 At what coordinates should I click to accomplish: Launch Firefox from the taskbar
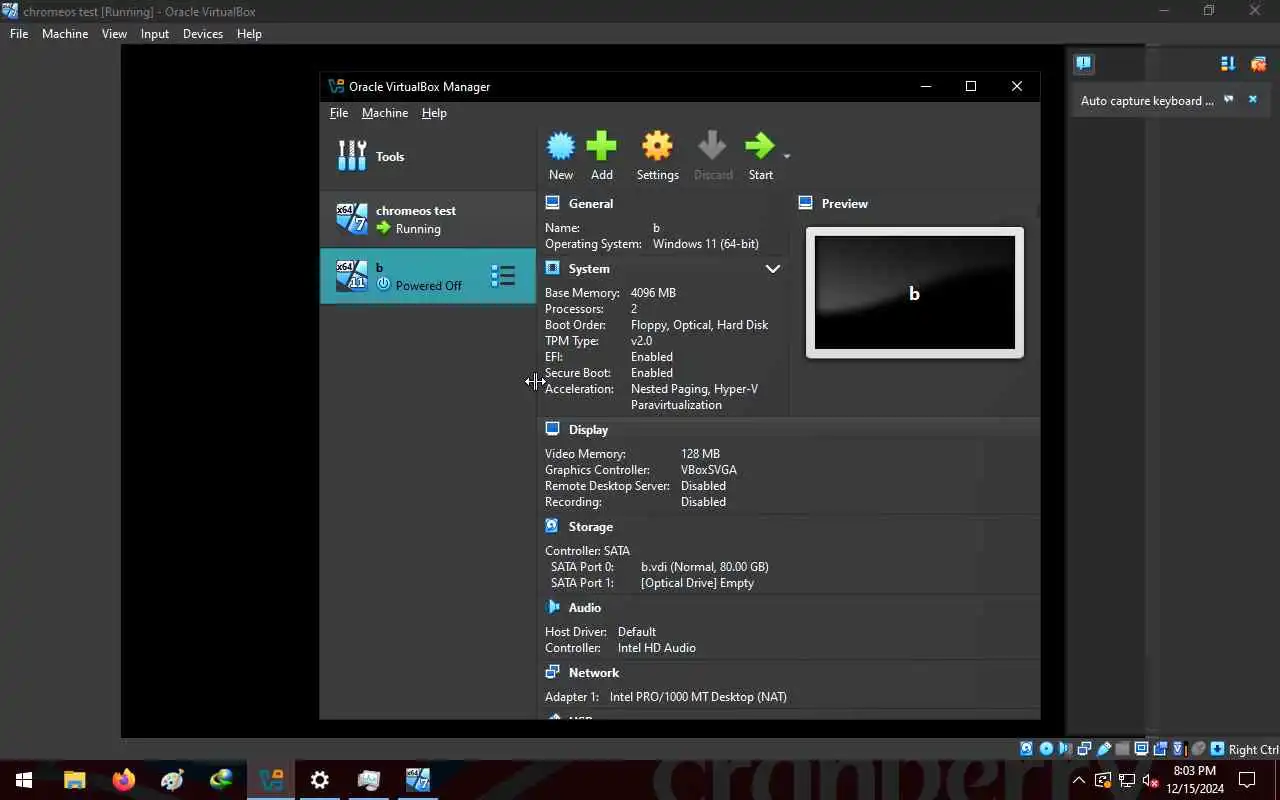tap(124, 780)
